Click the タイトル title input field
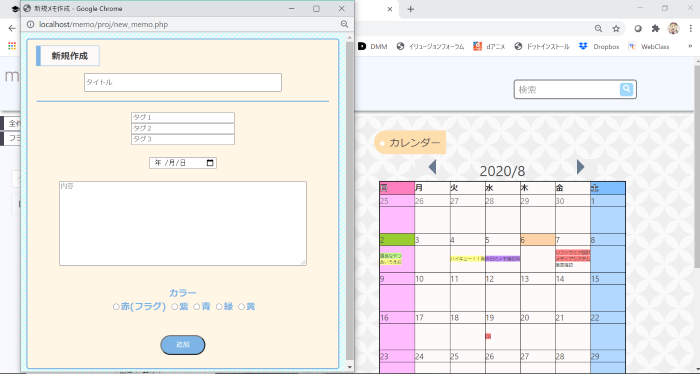700x374 pixels. click(183, 83)
